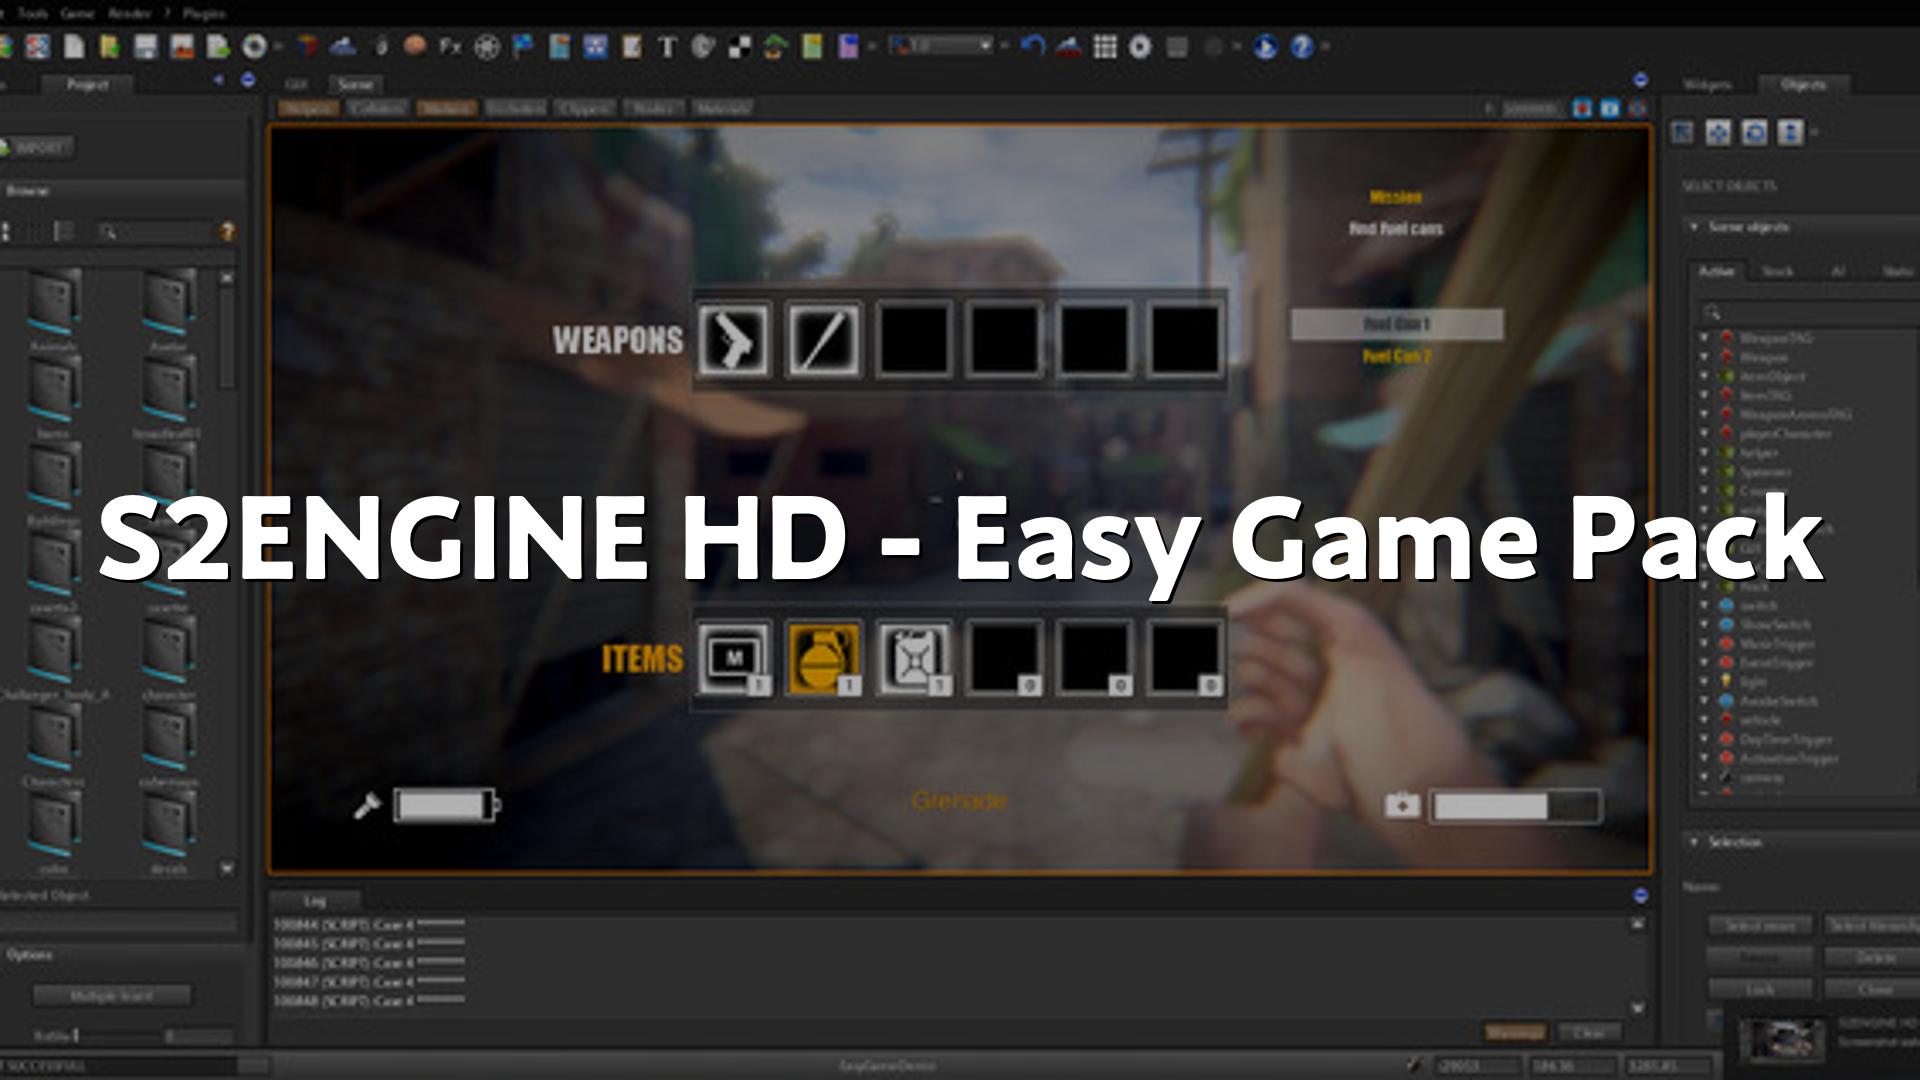Click the film reel toolbar icon
The width and height of the screenshot is (1920, 1080).
[487, 47]
